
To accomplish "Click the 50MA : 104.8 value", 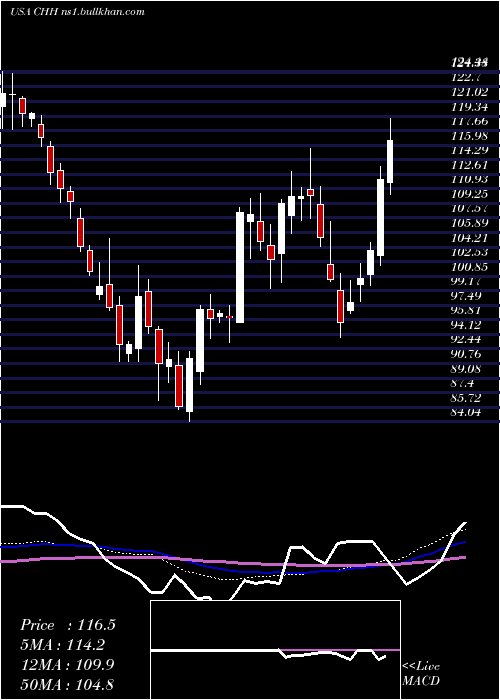I will coord(68,684).
